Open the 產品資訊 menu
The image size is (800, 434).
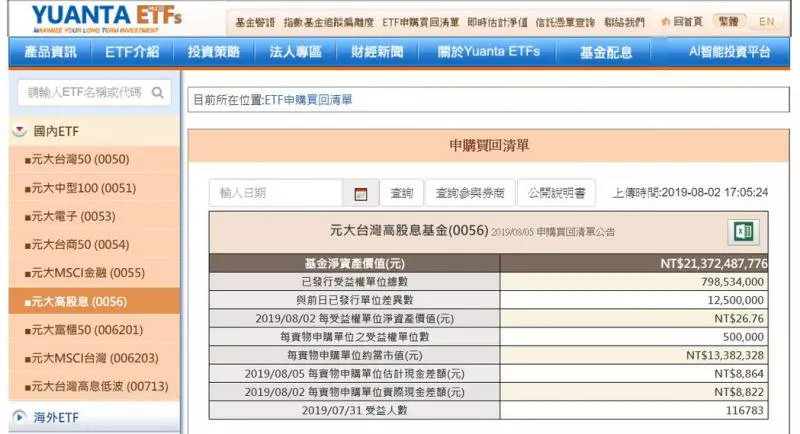point(51,52)
